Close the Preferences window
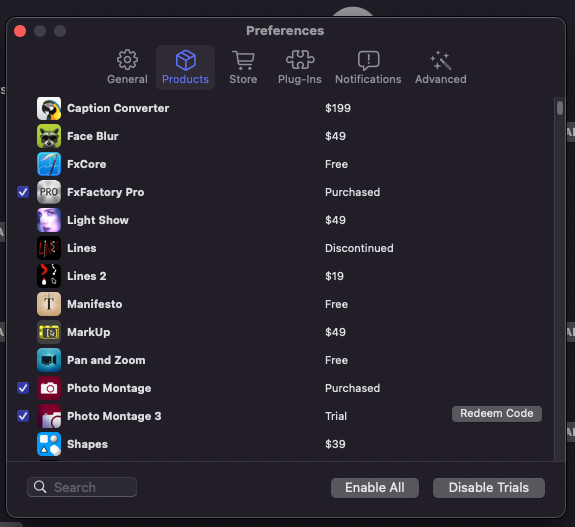Image resolution: width=575 pixels, height=527 pixels. (20, 31)
